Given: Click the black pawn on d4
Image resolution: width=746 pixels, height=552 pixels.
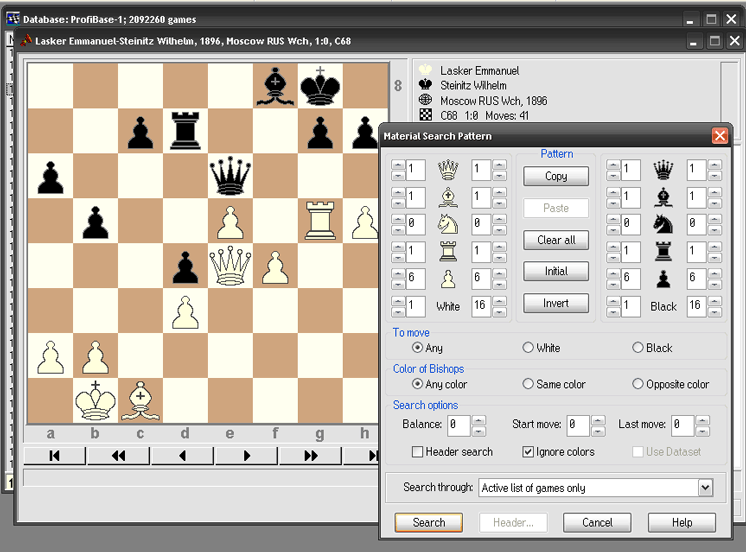Looking at the screenshot, I should pyautogui.click(x=185, y=266).
